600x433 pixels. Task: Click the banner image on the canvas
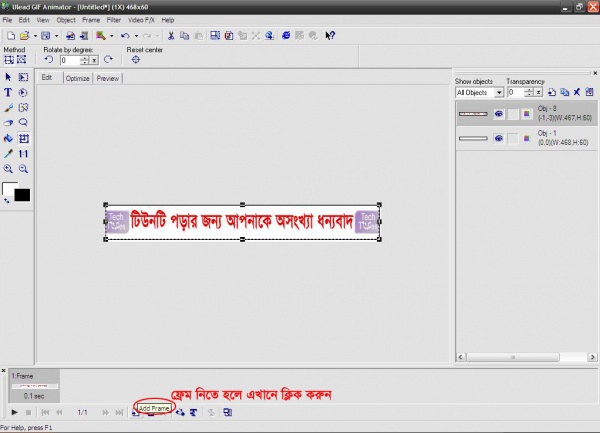tap(243, 222)
